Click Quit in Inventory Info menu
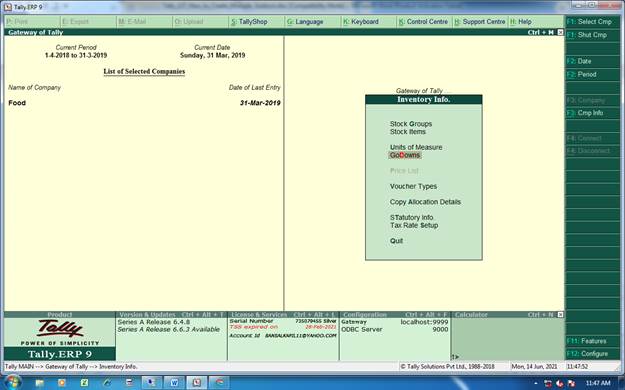This screenshot has width=625, height=390. [396, 241]
